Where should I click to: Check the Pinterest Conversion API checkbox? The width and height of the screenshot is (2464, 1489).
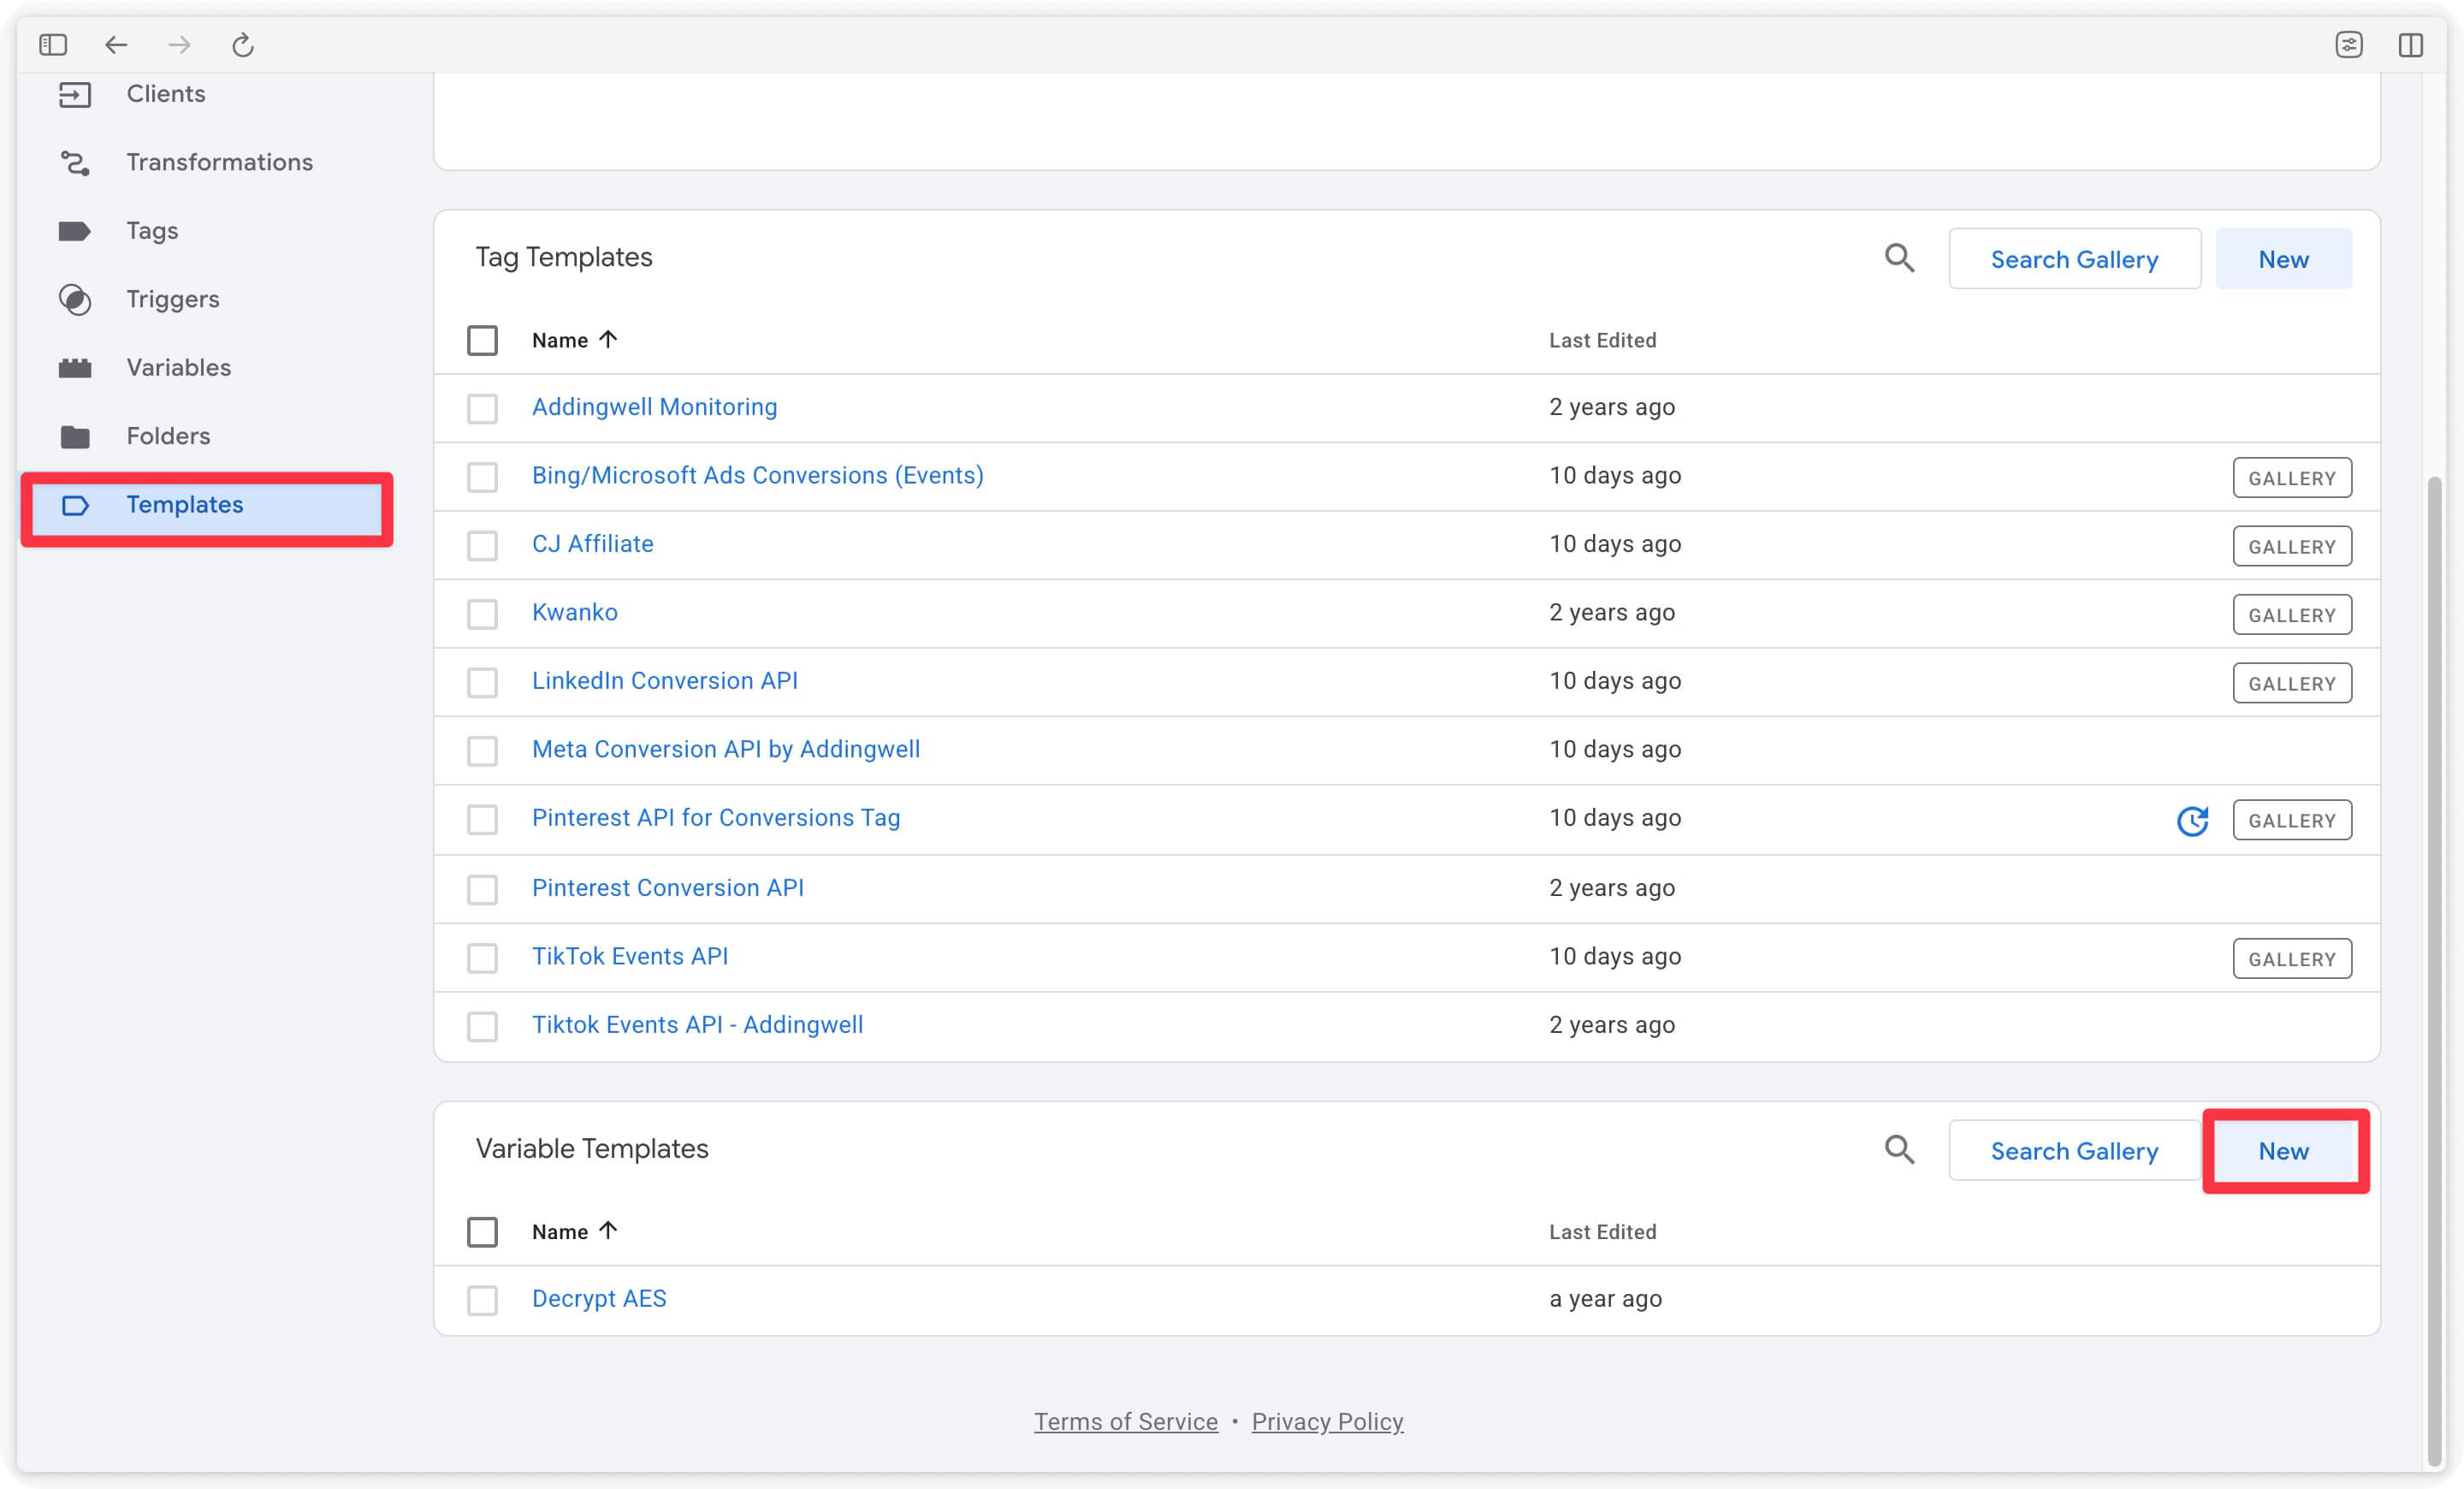[482, 889]
